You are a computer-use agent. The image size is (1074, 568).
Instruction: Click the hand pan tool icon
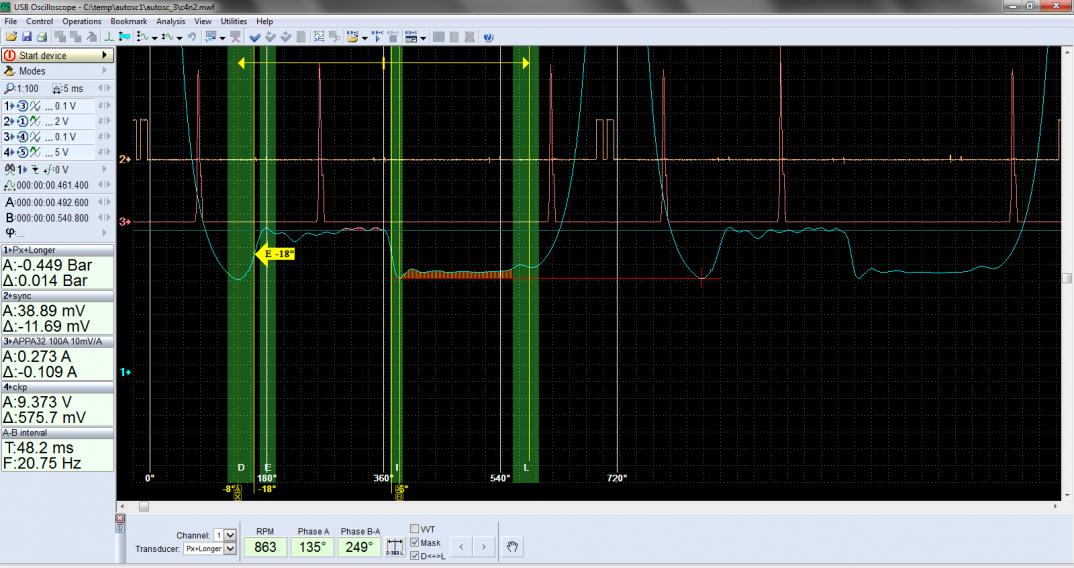514,546
